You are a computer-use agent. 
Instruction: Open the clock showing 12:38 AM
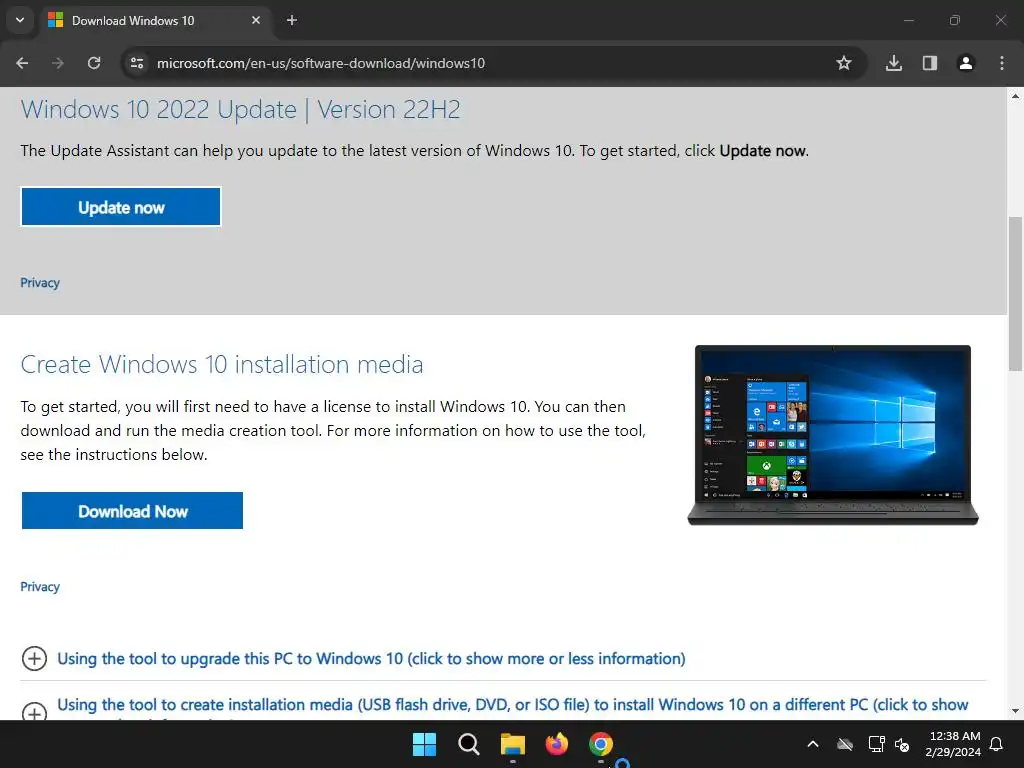[953, 744]
